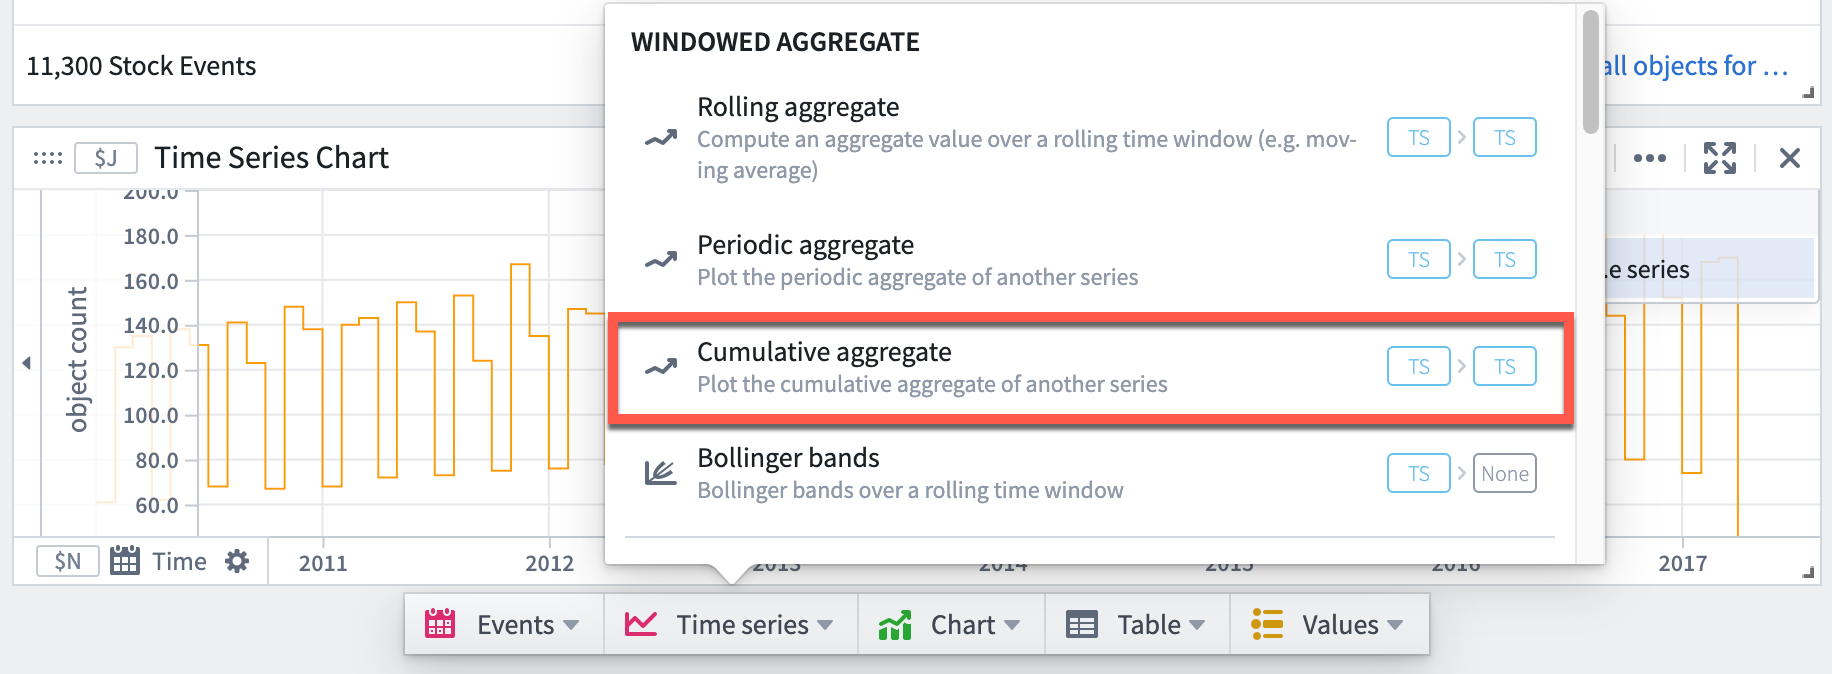Open the Table dropdown menu

pos(1137,625)
